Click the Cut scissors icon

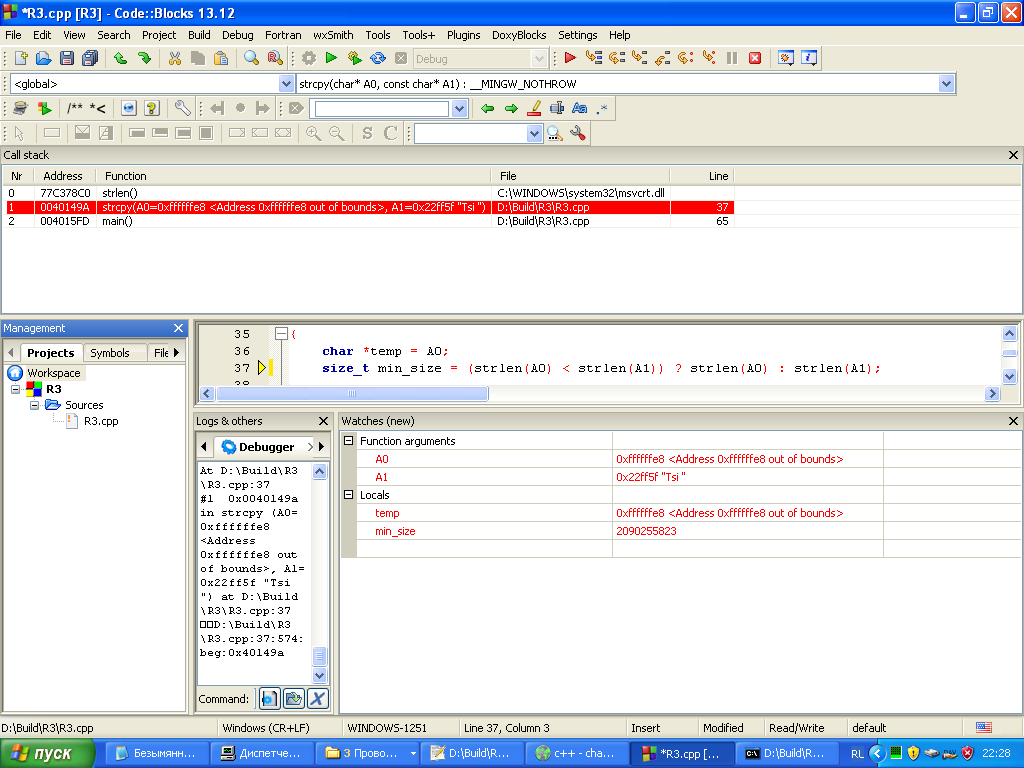(174, 58)
